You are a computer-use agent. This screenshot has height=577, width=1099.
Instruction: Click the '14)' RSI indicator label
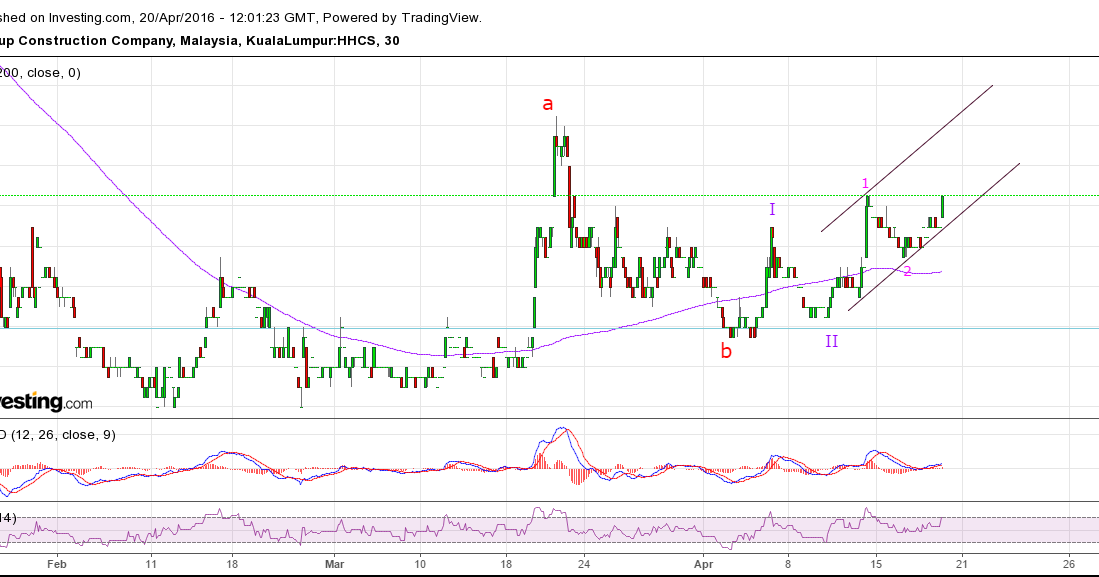8,518
